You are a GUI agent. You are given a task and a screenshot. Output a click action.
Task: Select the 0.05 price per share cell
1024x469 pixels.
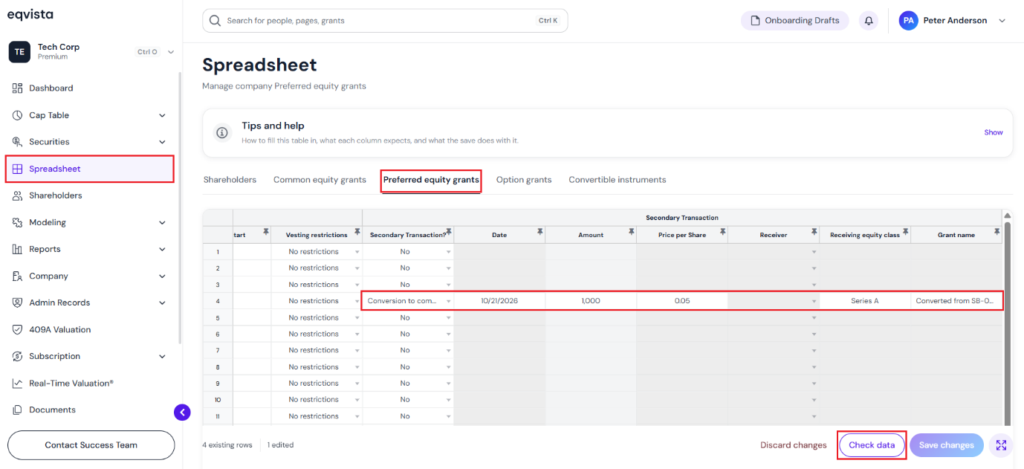point(682,301)
